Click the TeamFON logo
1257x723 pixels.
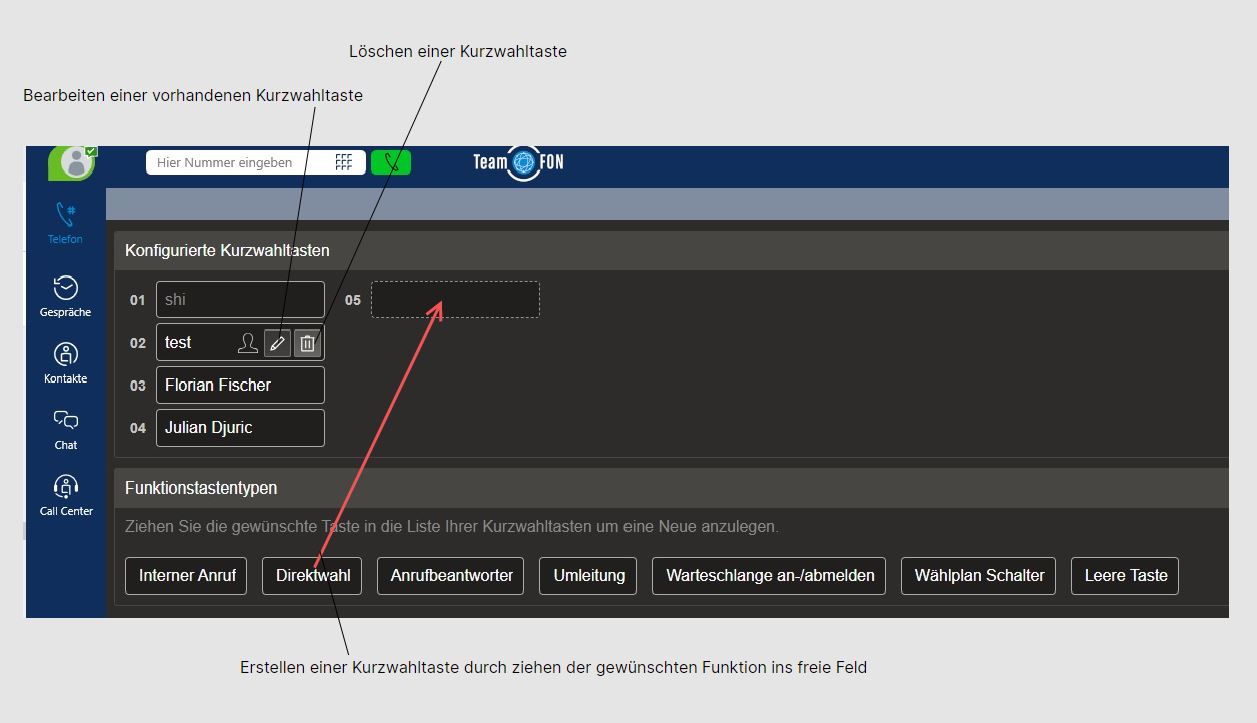518,163
